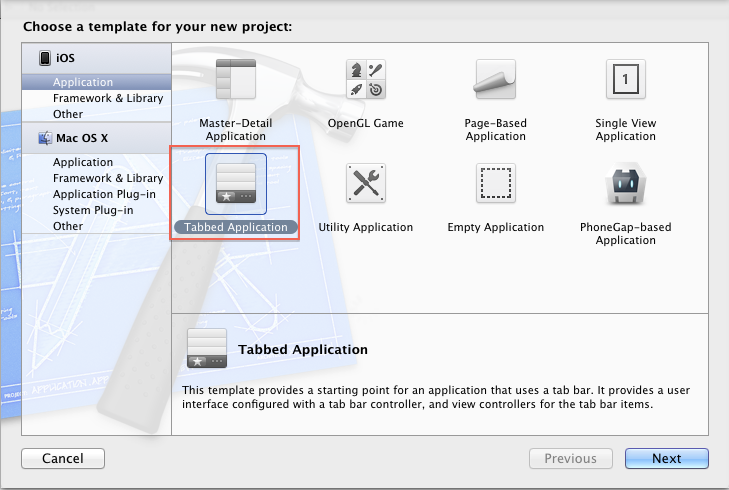Click the Next button
This screenshot has height=490, width=729.
pos(667,458)
